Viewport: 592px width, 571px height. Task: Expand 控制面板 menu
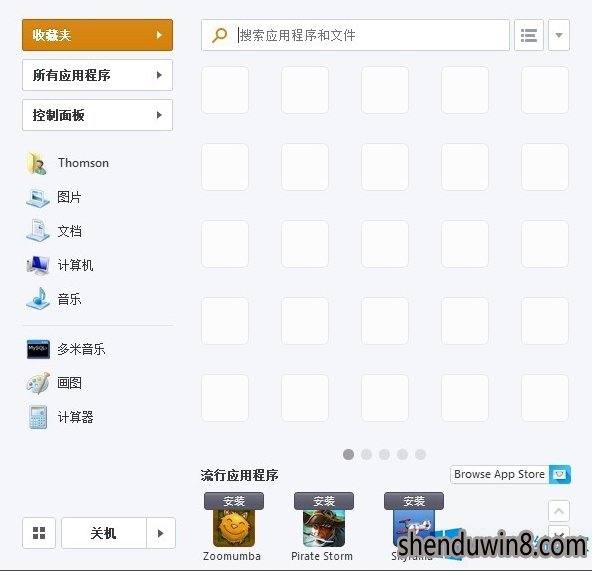pos(97,115)
